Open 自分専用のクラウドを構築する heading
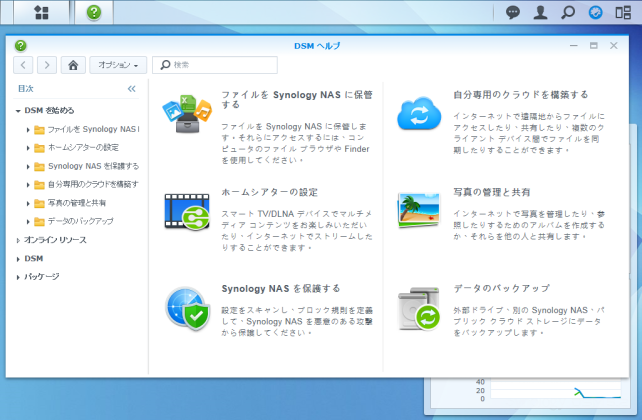The image size is (642, 420). 520,95
